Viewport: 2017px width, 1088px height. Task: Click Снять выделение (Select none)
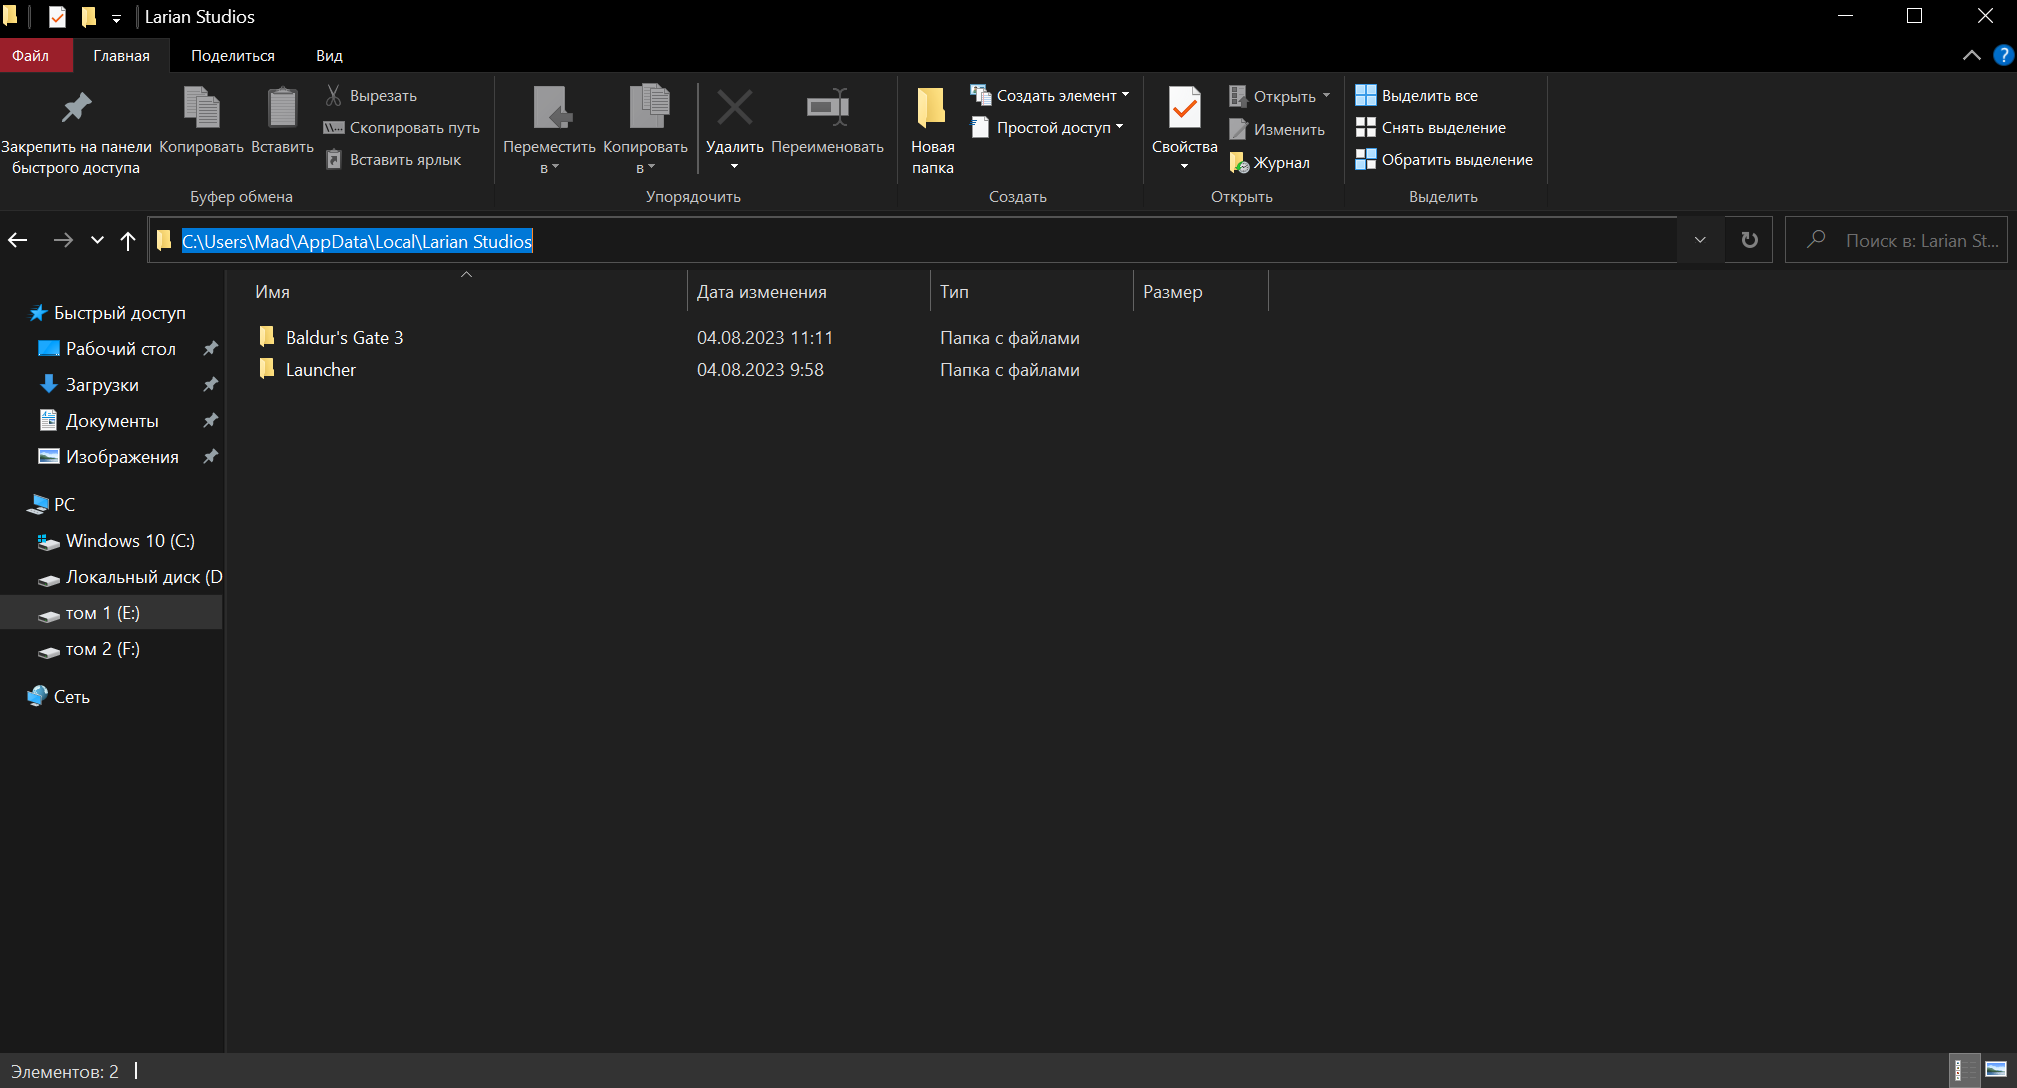pyautogui.click(x=1430, y=128)
